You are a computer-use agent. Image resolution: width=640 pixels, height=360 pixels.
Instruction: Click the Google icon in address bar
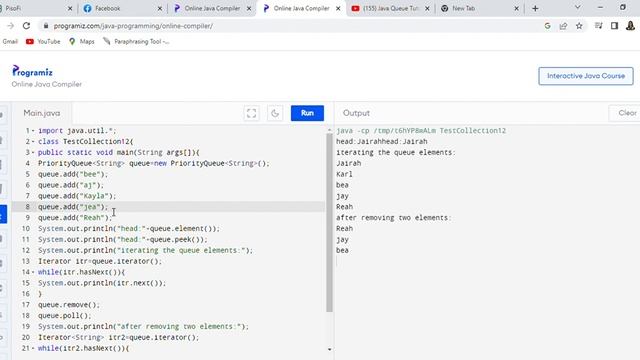tap(547, 26)
